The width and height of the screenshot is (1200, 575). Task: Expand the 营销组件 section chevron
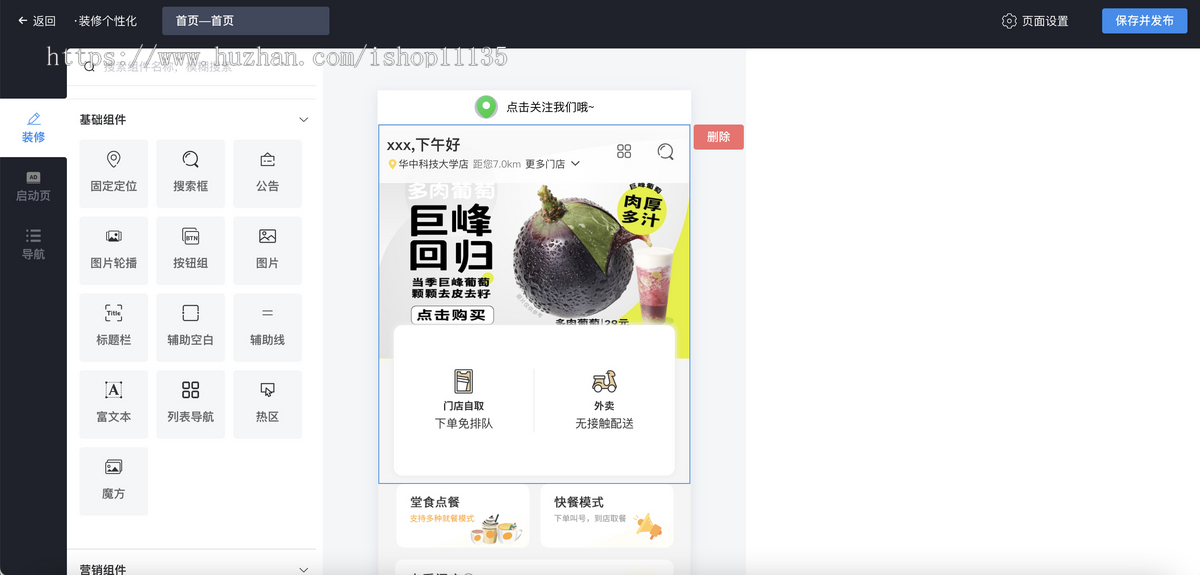click(x=304, y=569)
